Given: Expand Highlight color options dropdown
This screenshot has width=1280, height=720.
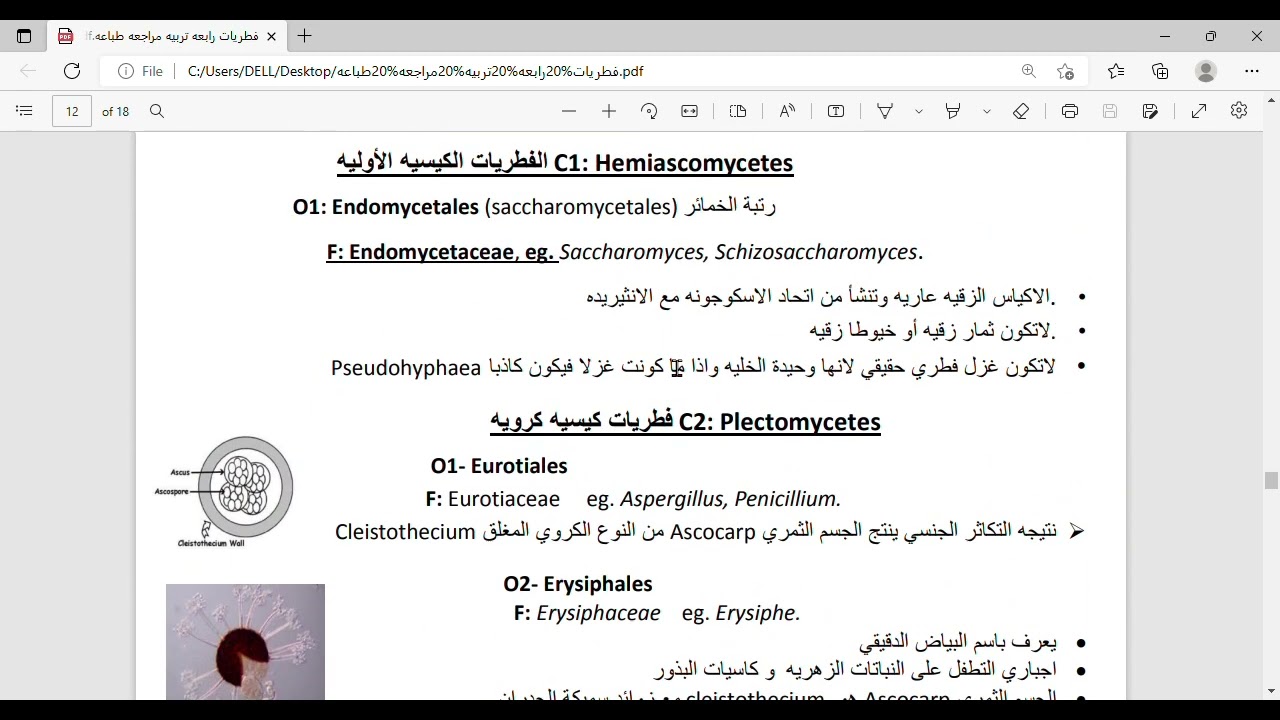Looking at the screenshot, I should (986, 111).
